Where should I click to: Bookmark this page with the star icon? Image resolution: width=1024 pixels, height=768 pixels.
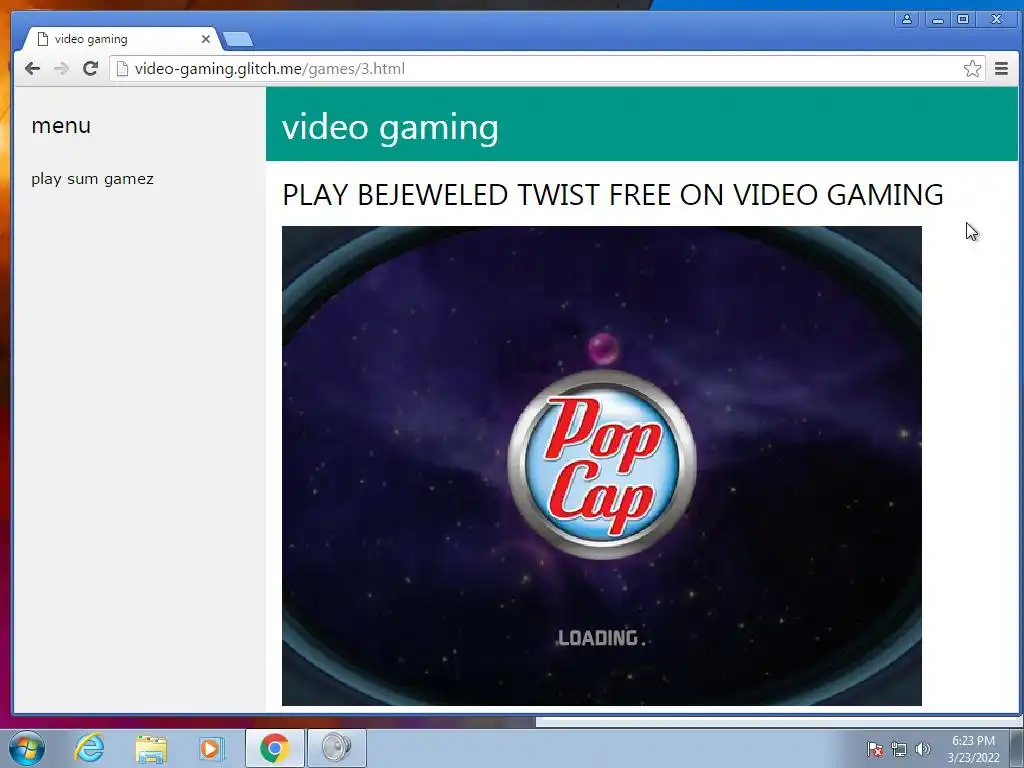[972, 69]
